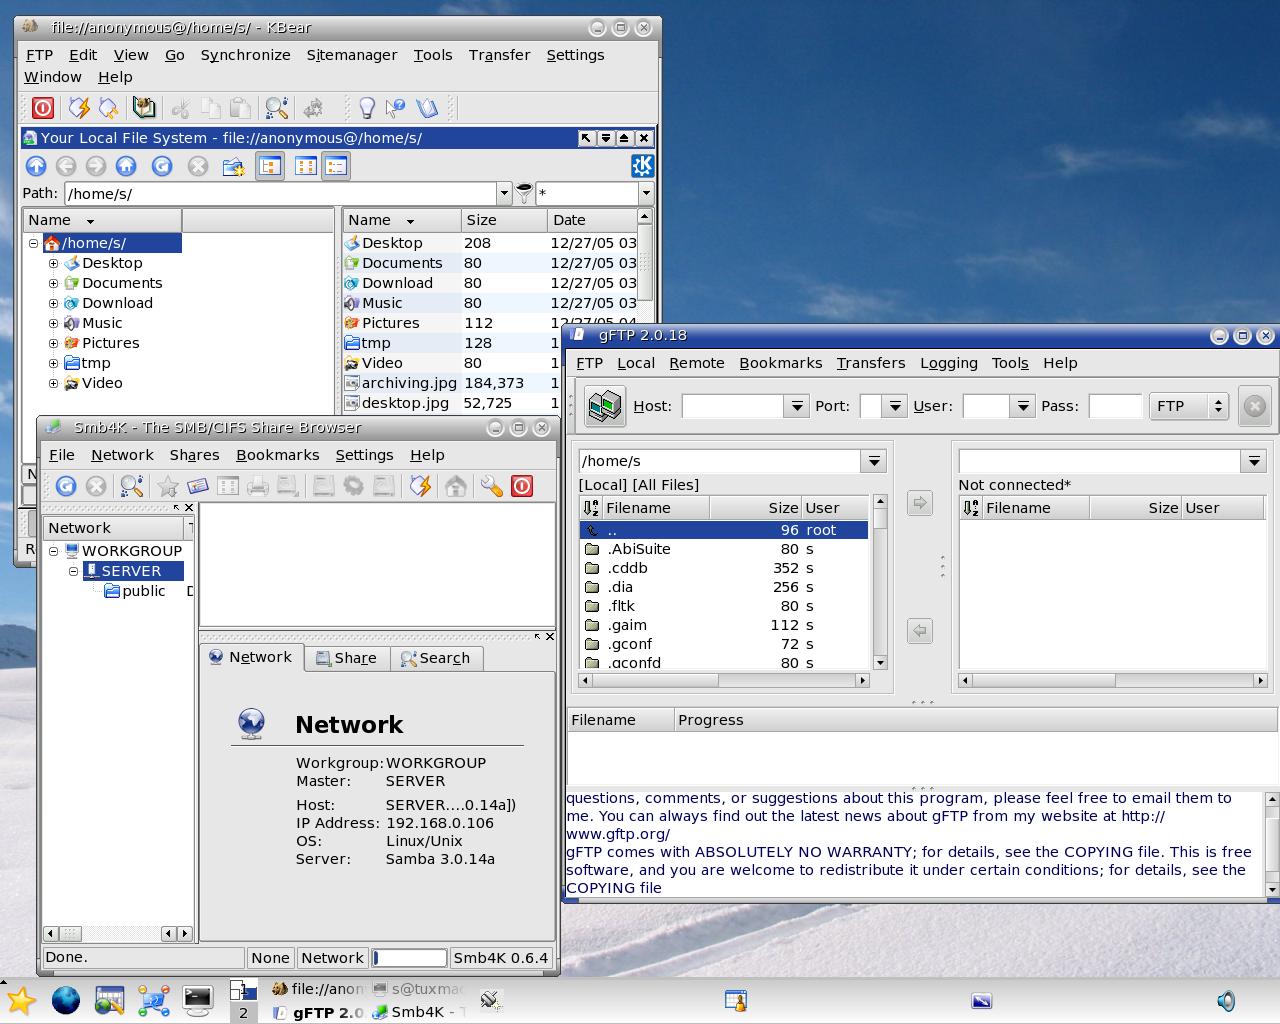1280x1024 pixels.
Task: Click the gFTP taskbar button
Action: click(x=317, y=1012)
